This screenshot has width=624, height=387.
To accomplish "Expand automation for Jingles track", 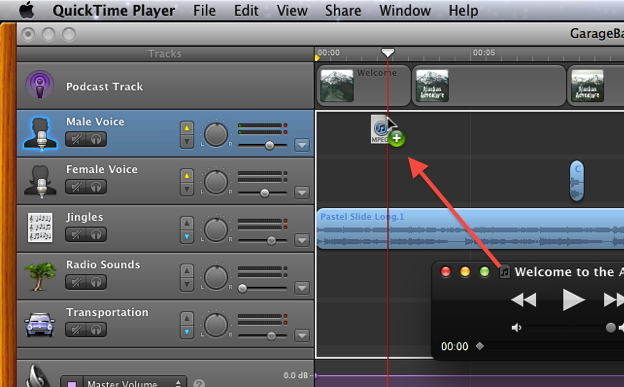I will 302,240.
